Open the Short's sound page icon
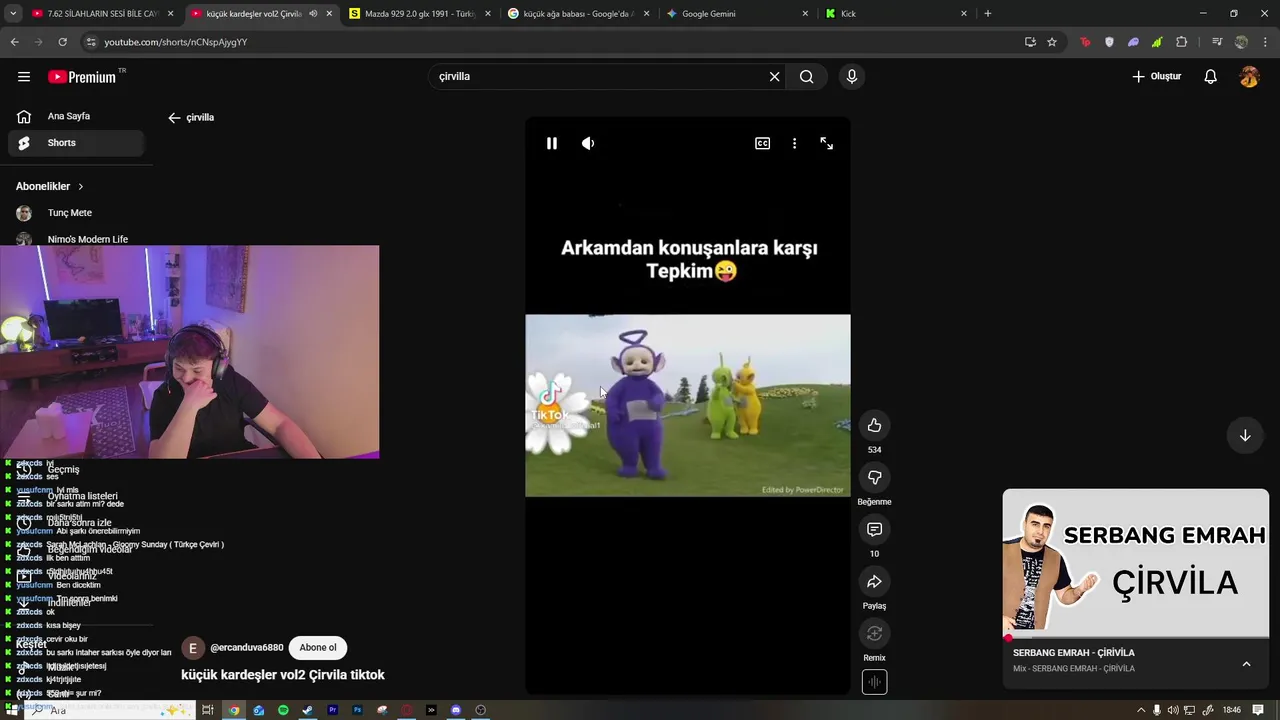 tap(874, 682)
